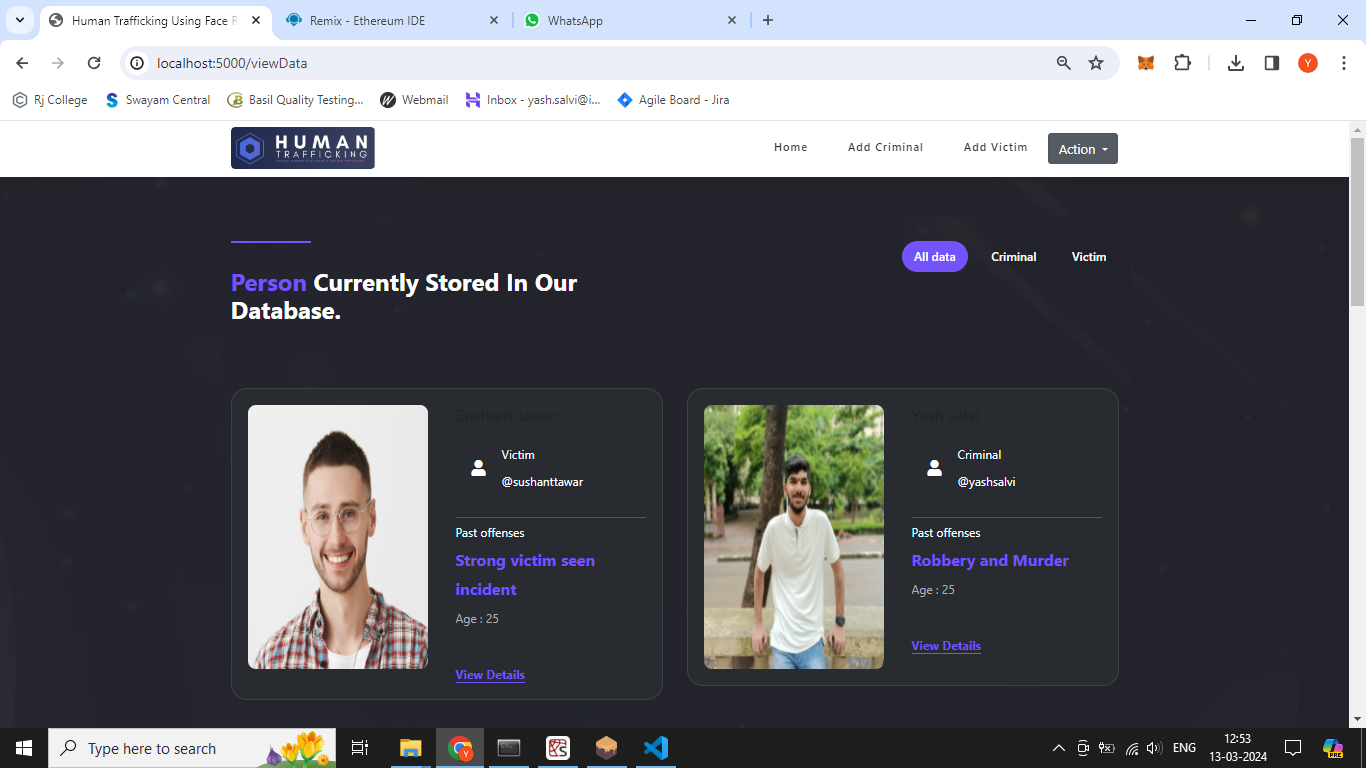Open the Add Victim nav item
1366x768 pixels.
tap(996, 147)
